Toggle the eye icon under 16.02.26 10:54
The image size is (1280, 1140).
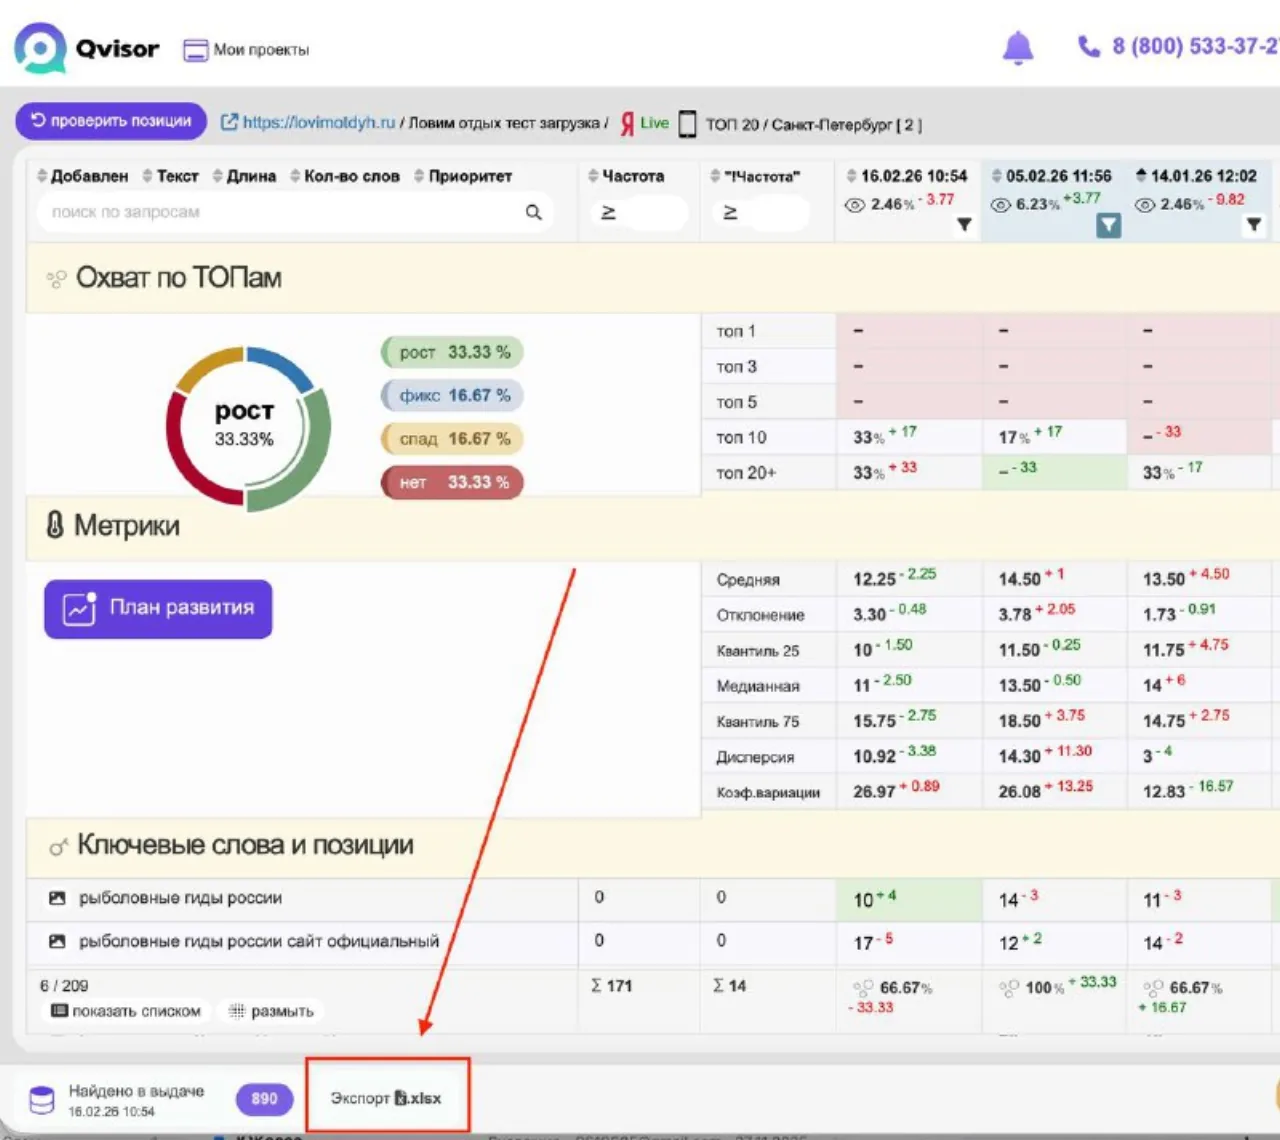(x=855, y=205)
